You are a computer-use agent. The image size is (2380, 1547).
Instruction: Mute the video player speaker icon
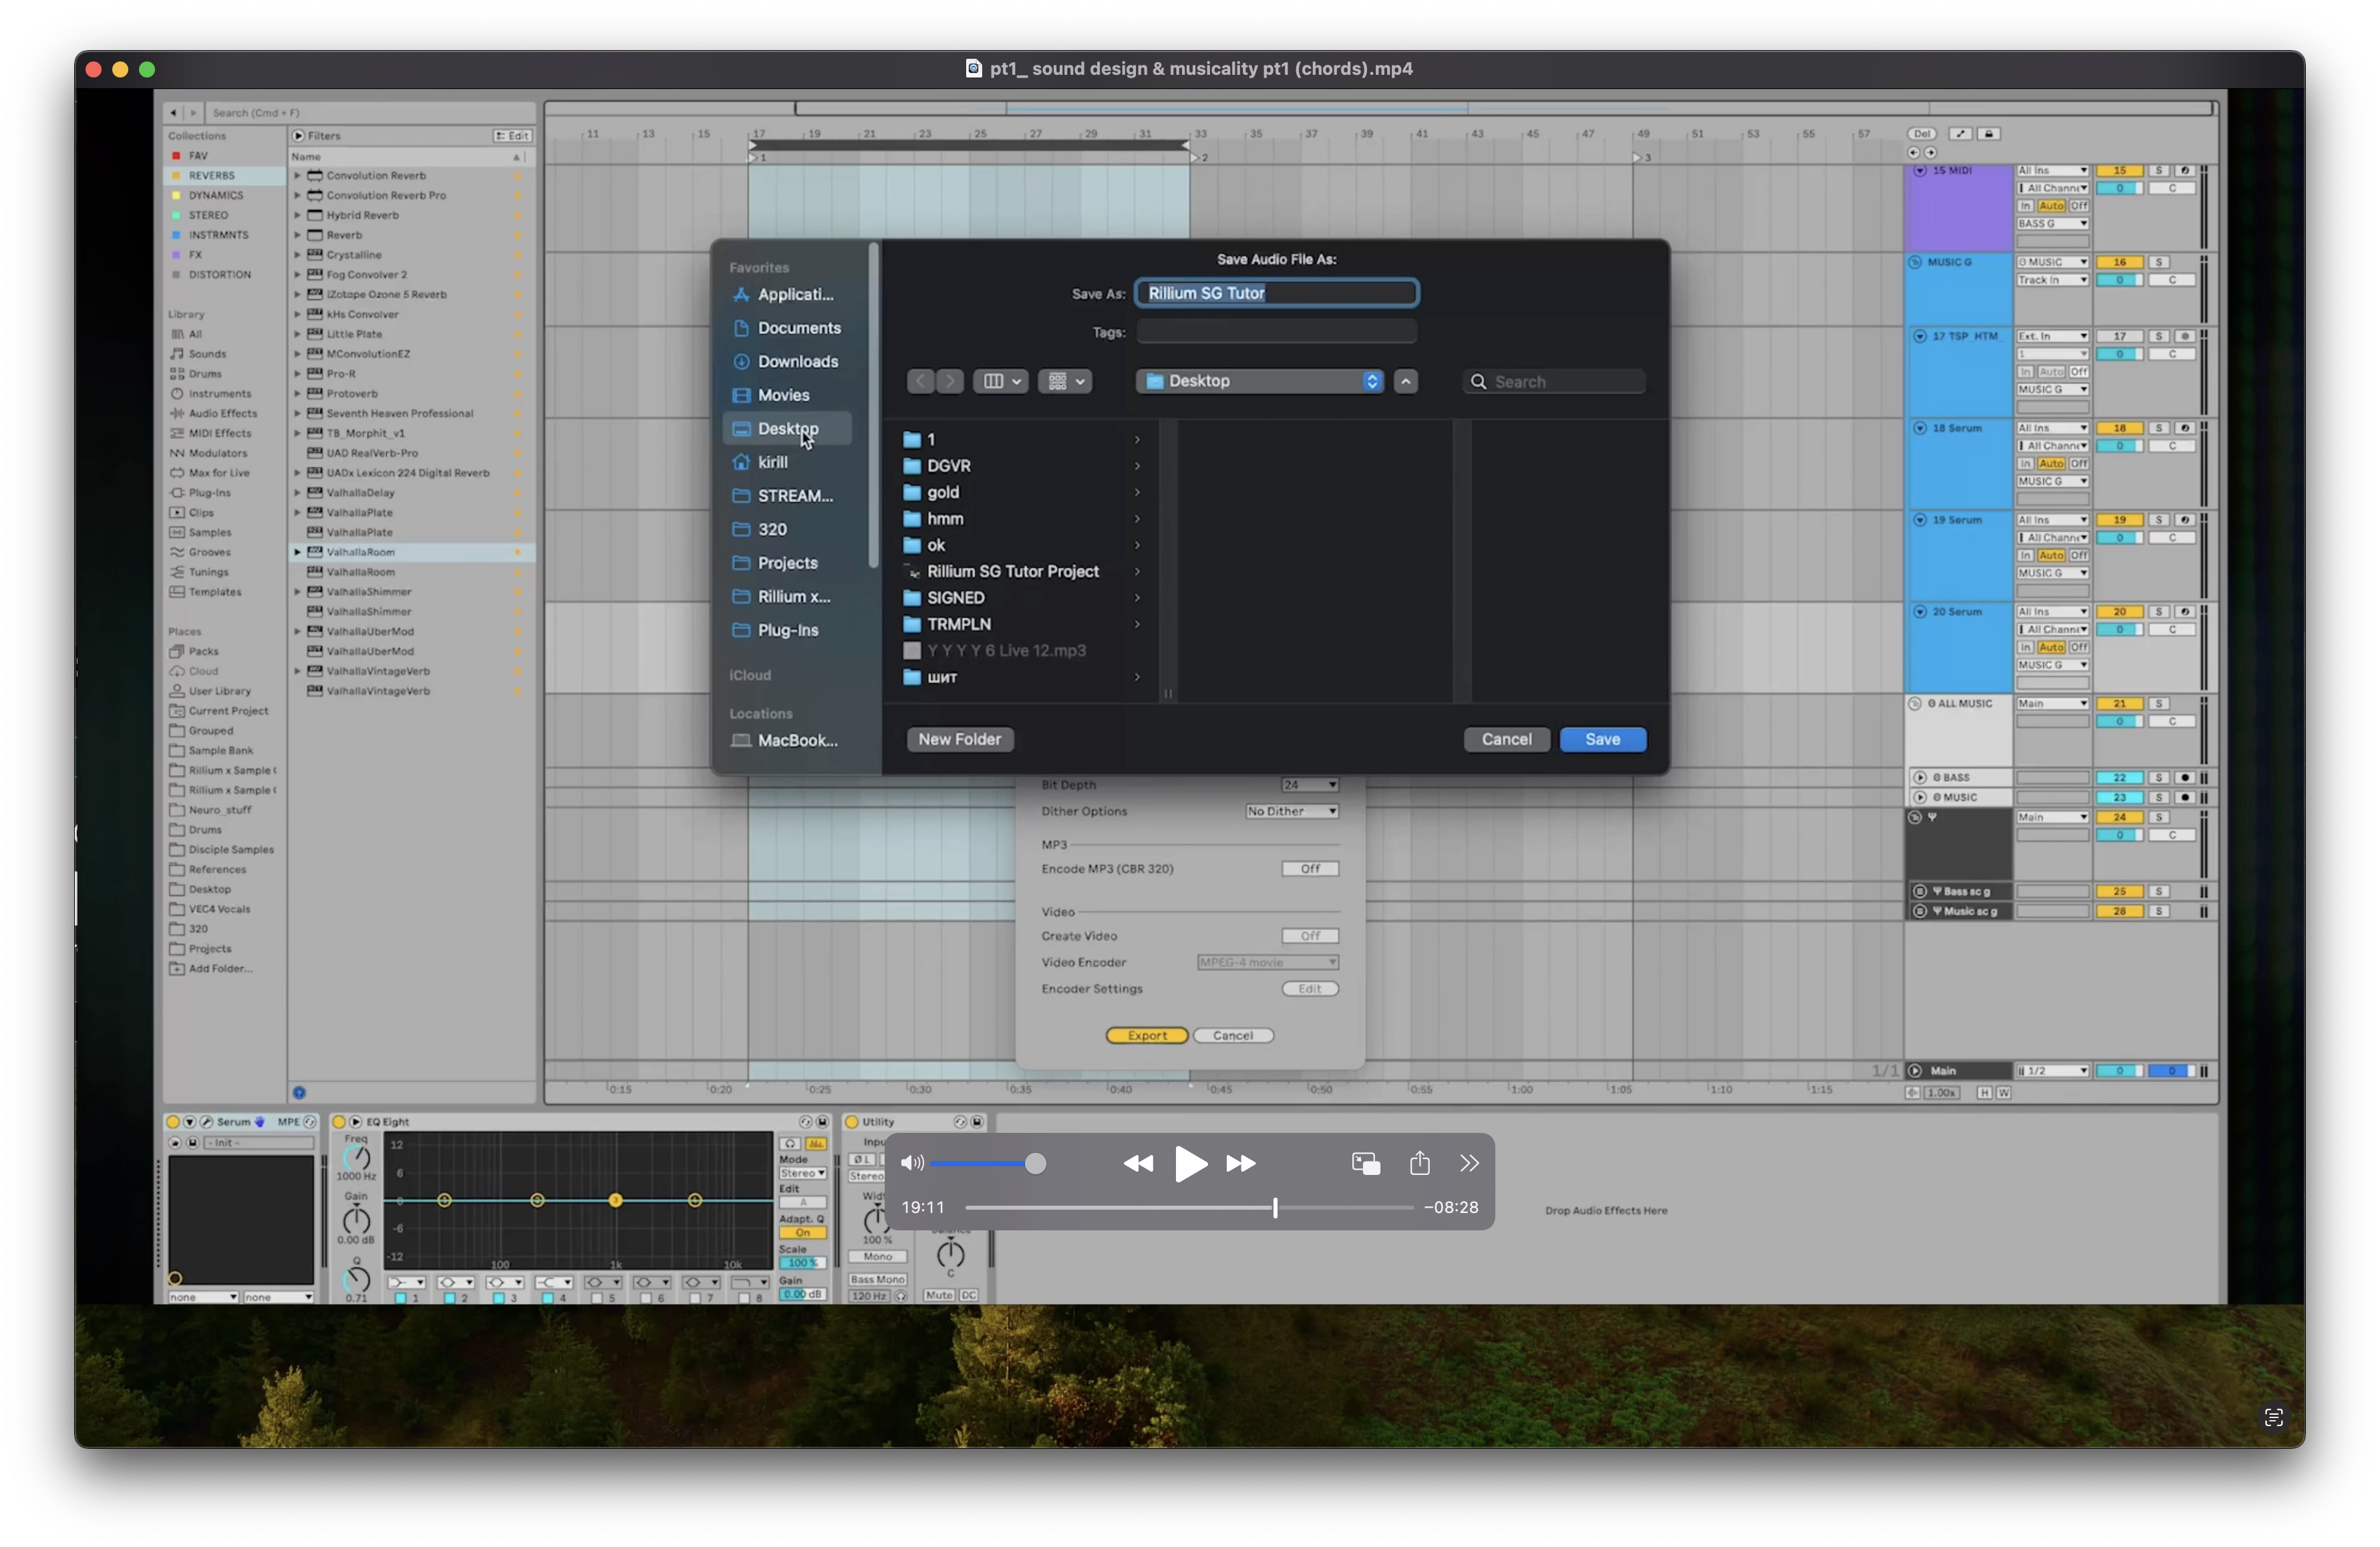pos(912,1163)
